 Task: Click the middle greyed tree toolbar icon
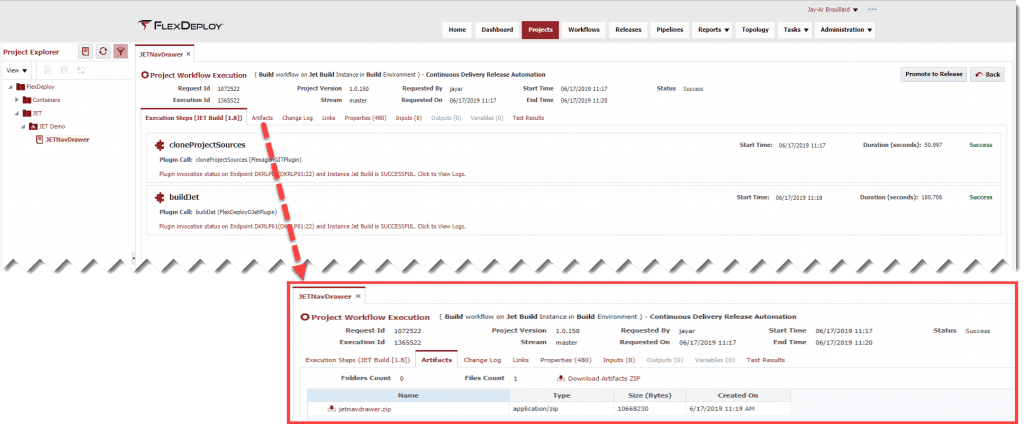[64, 71]
